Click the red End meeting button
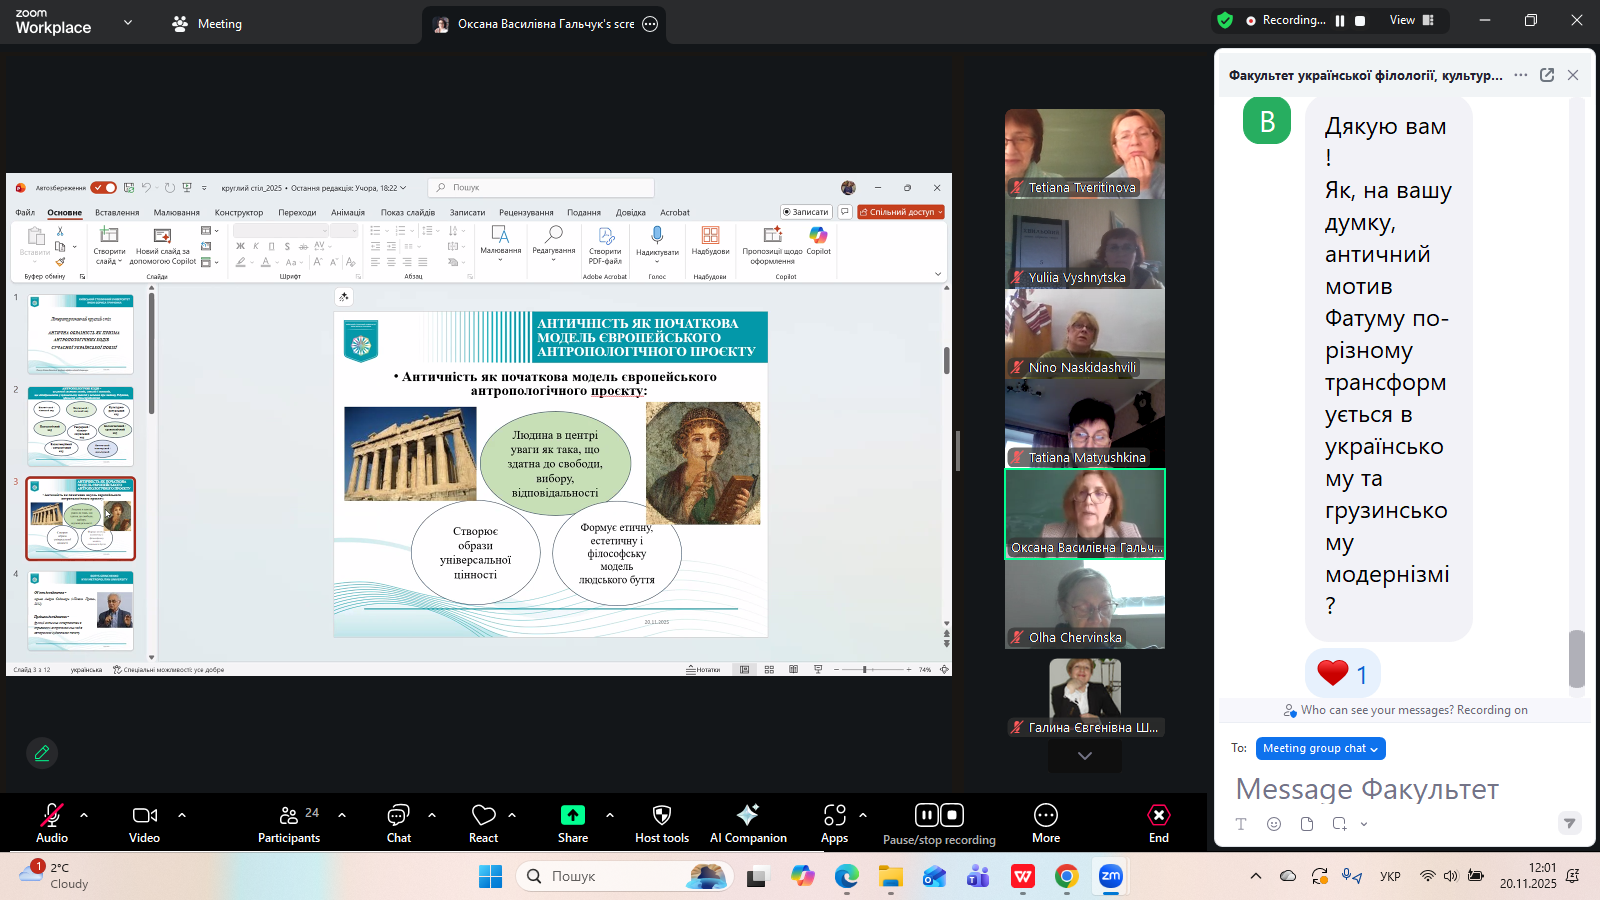Image resolution: width=1600 pixels, height=900 pixels. [1158, 815]
